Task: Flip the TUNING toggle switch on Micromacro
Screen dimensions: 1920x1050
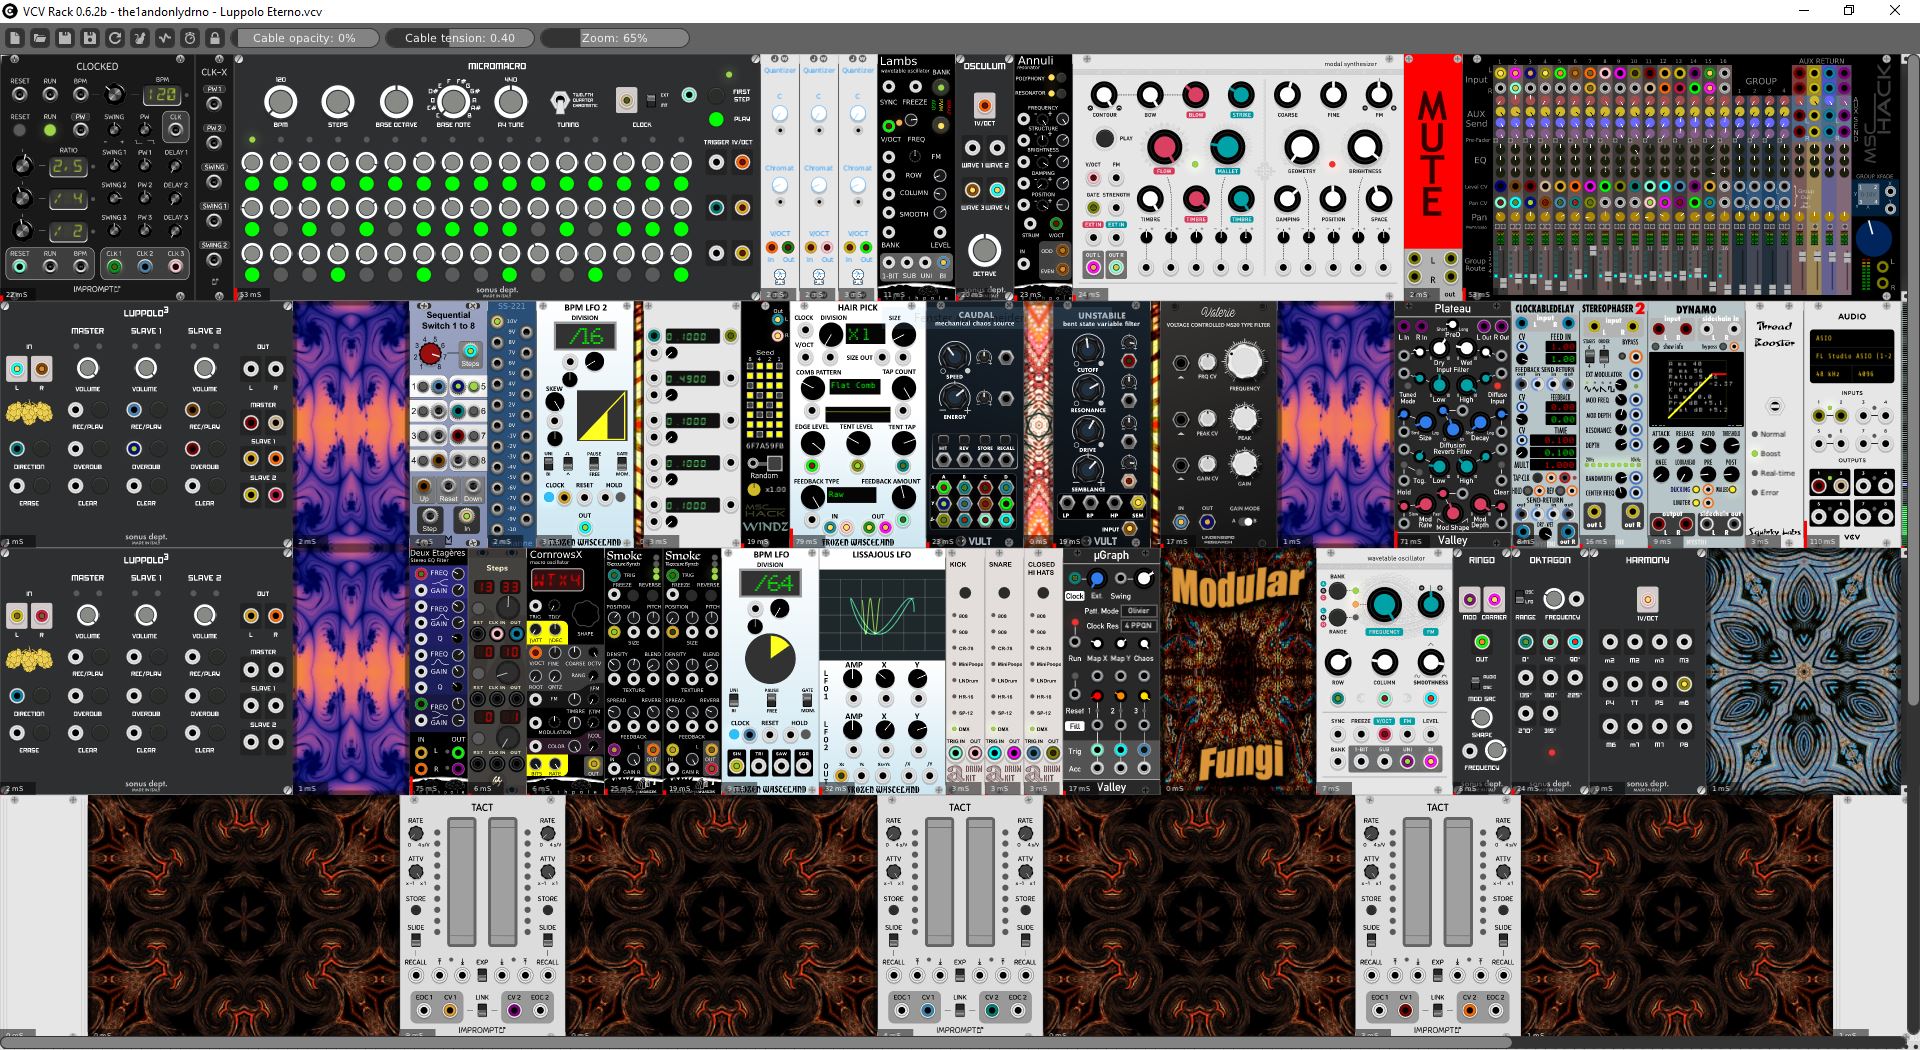Action: coord(561,102)
